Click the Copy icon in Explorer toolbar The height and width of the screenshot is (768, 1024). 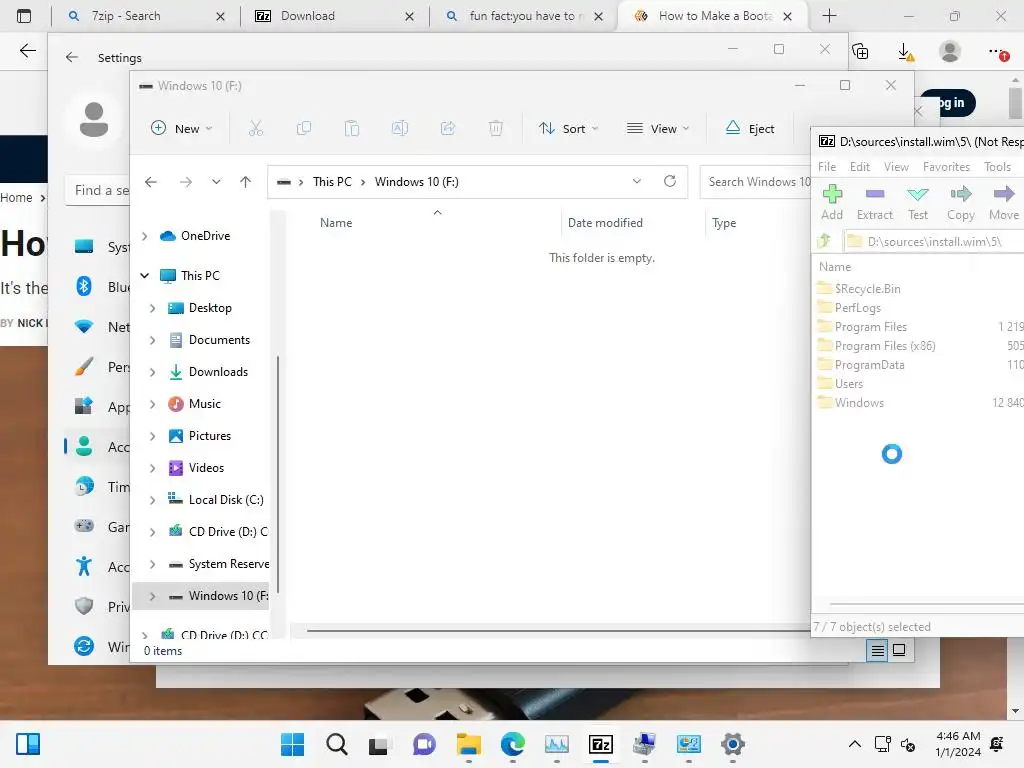coord(304,129)
